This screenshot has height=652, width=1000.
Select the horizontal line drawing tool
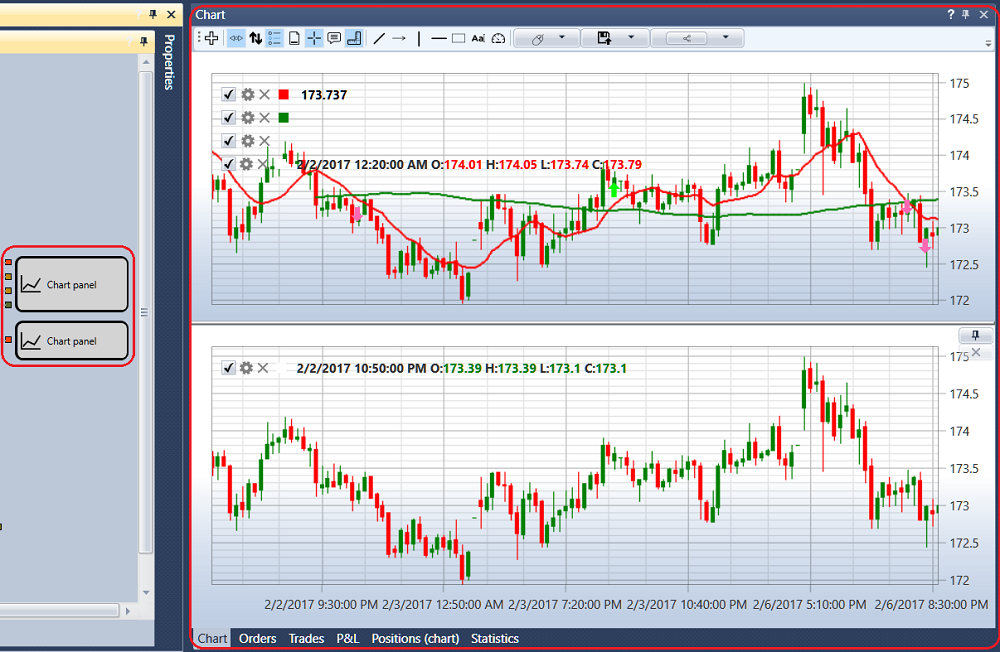(x=439, y=38)
